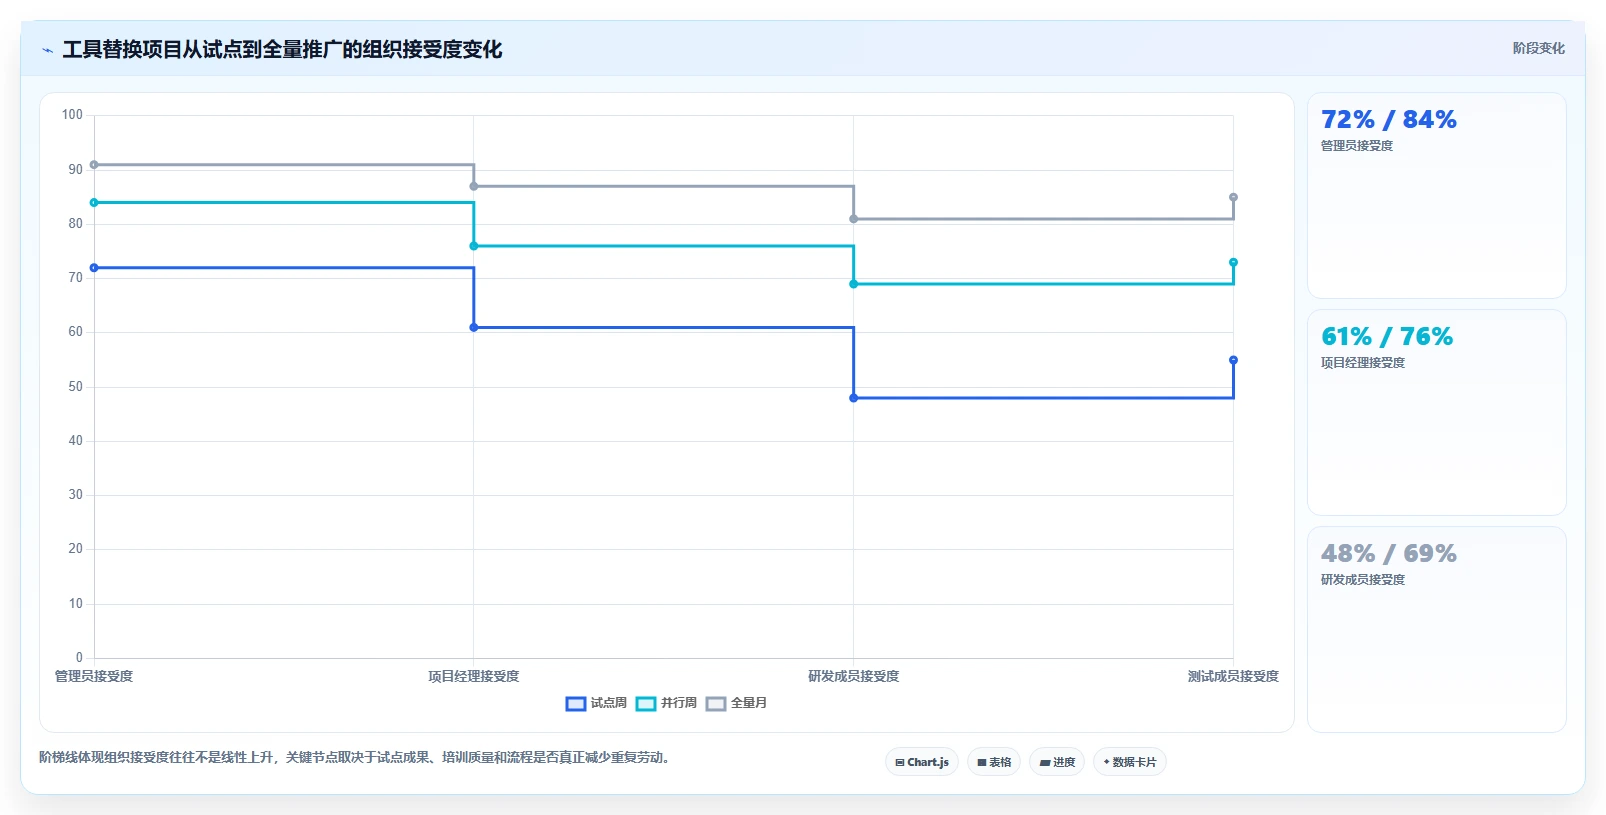Viewport: 1606px width, 815px height.
Task: Click the title 工具替换项目从试点到全量推广的组织接受度变化
Action: tap(282, 50)
